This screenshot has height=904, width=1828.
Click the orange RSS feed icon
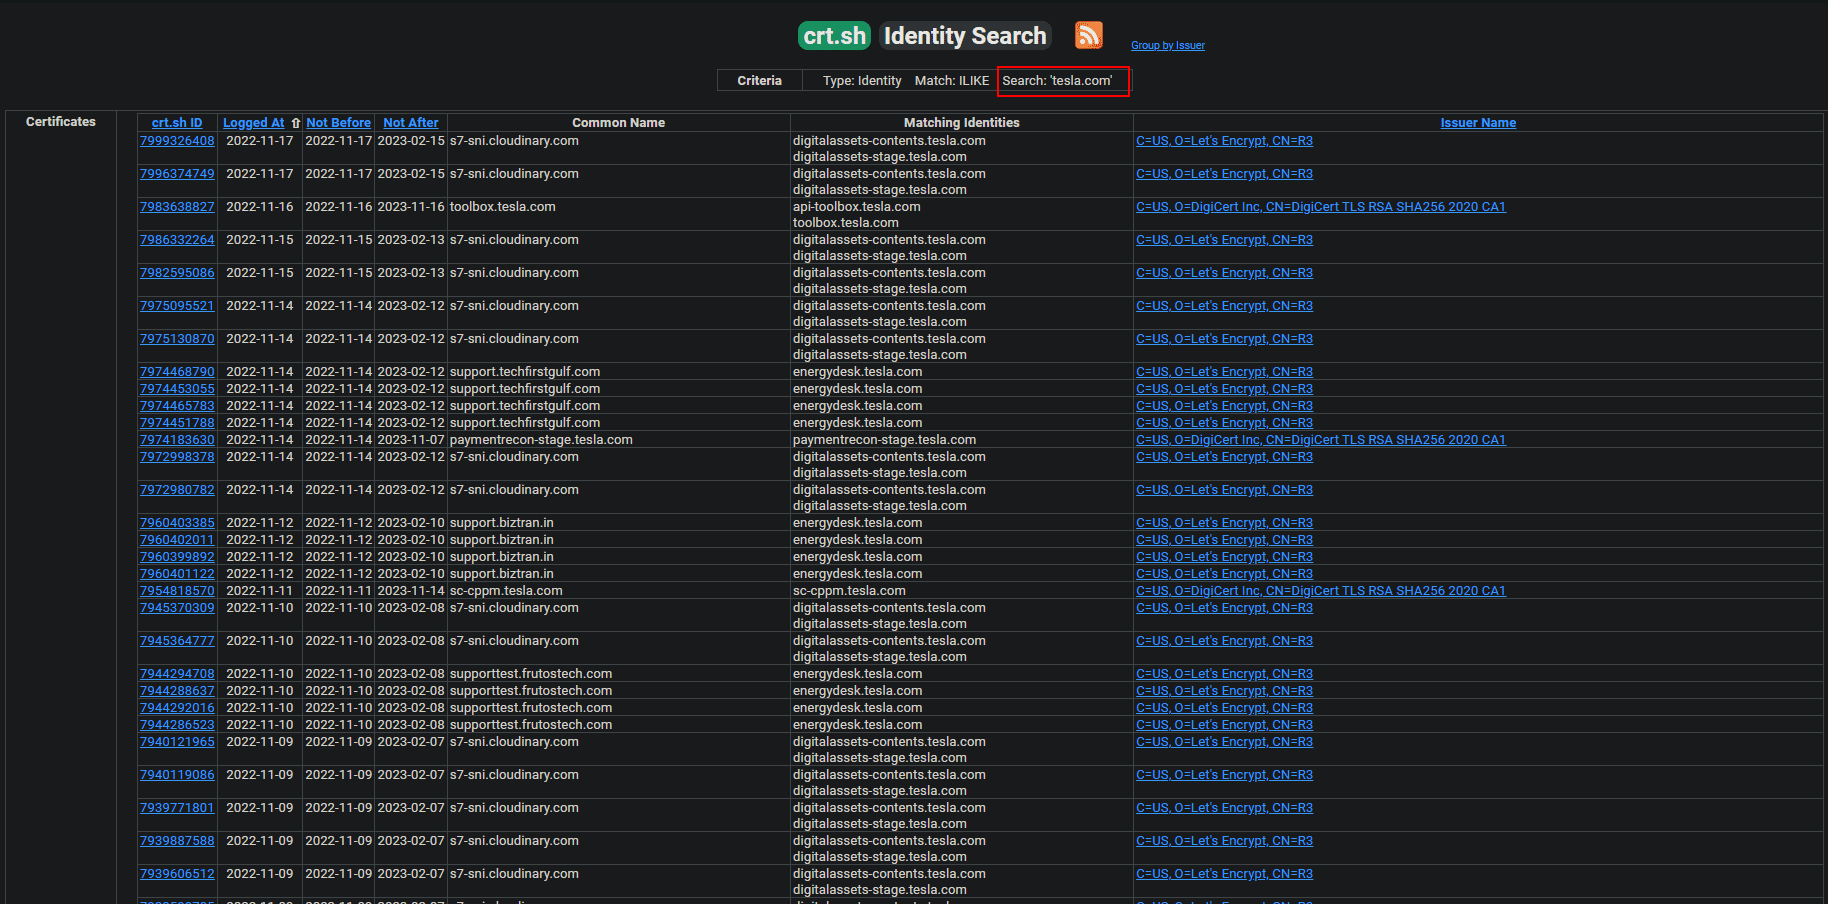(1088, 35)
